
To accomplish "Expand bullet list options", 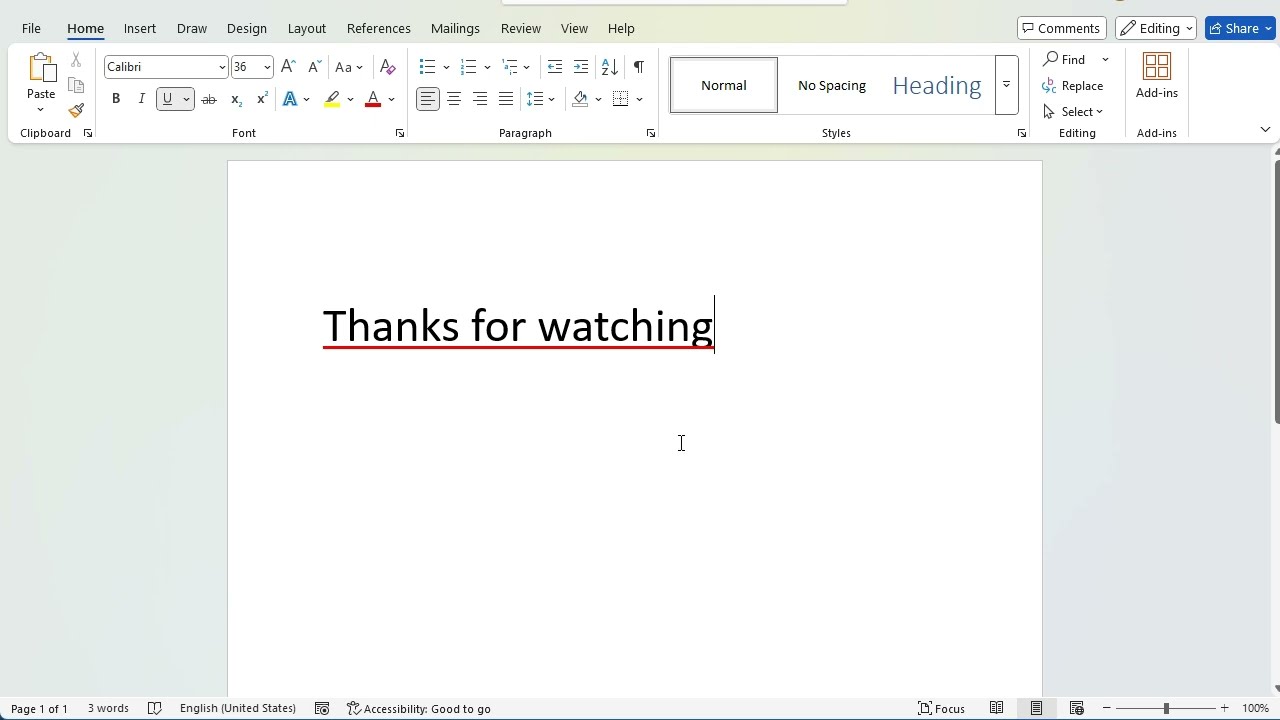I will tap(446, 67).
